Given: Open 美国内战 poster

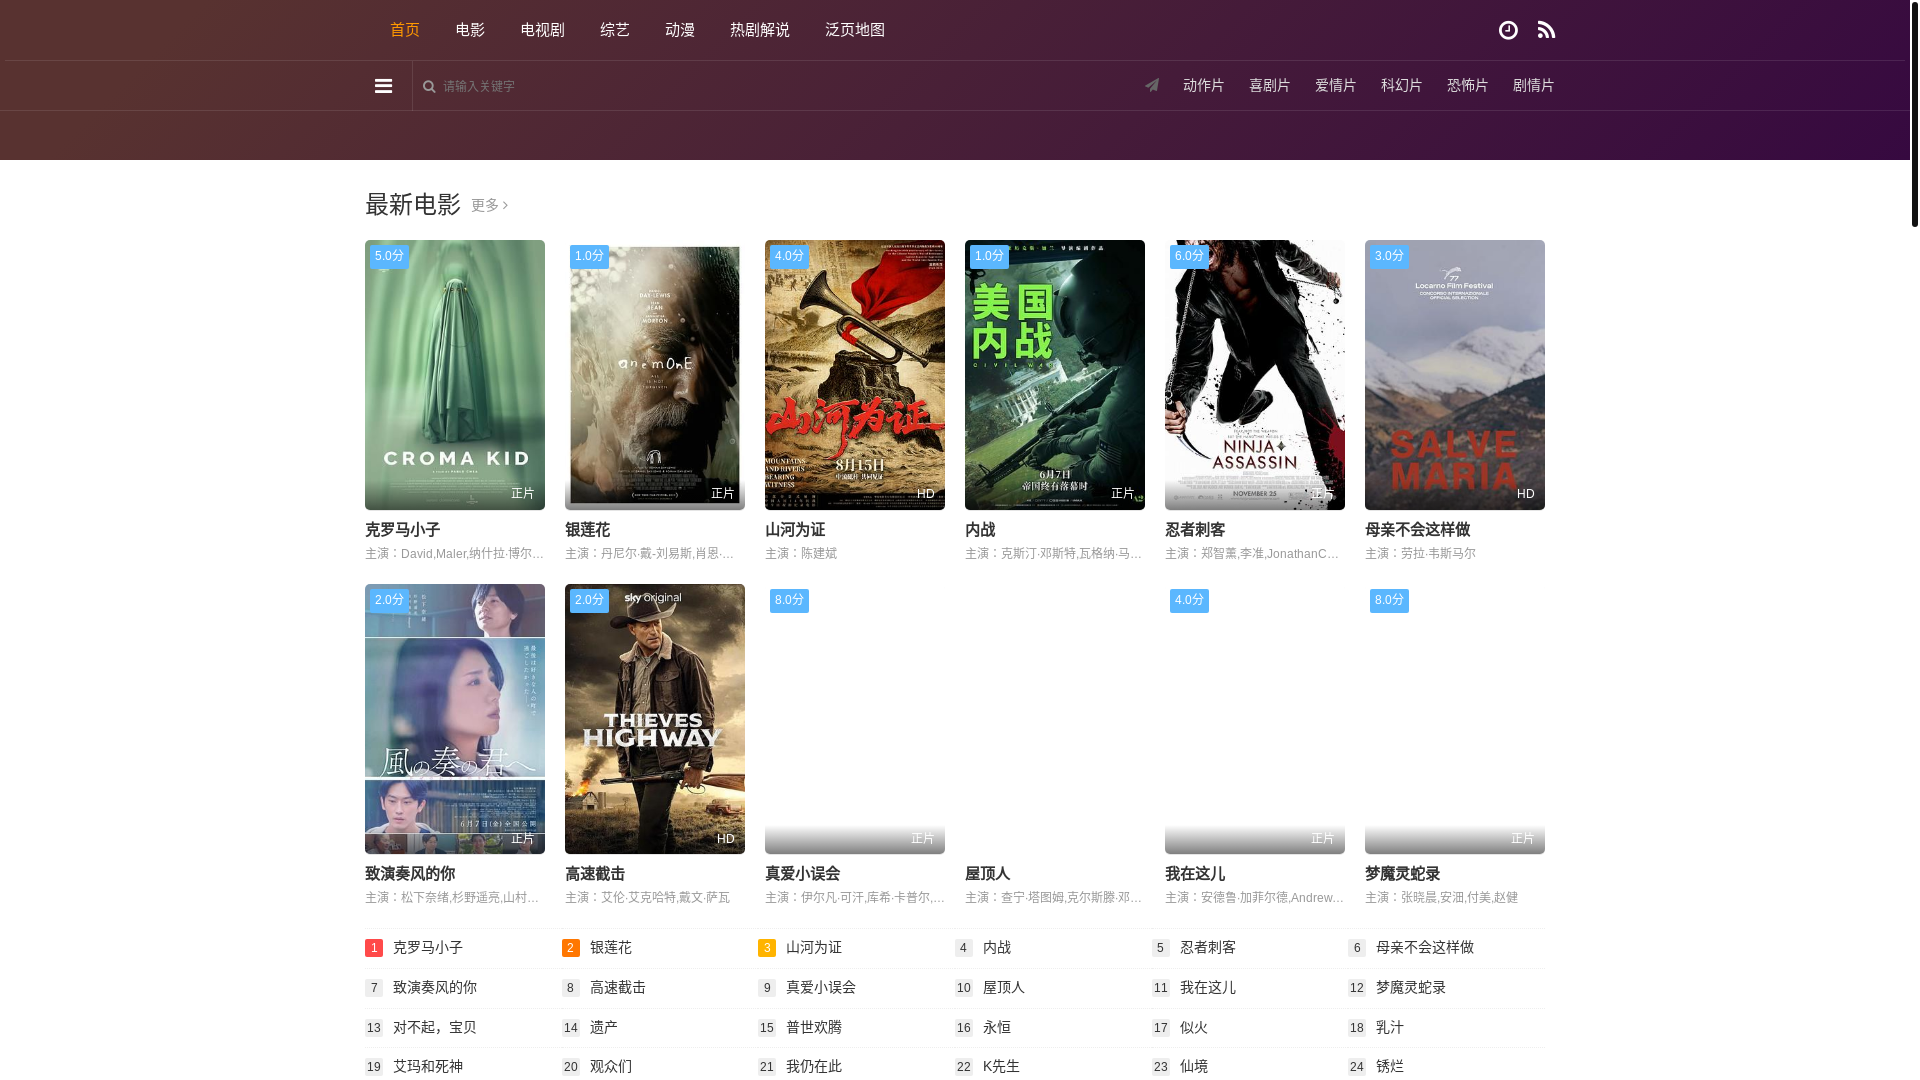Looking at the screenshot, I should point(1055,375).
